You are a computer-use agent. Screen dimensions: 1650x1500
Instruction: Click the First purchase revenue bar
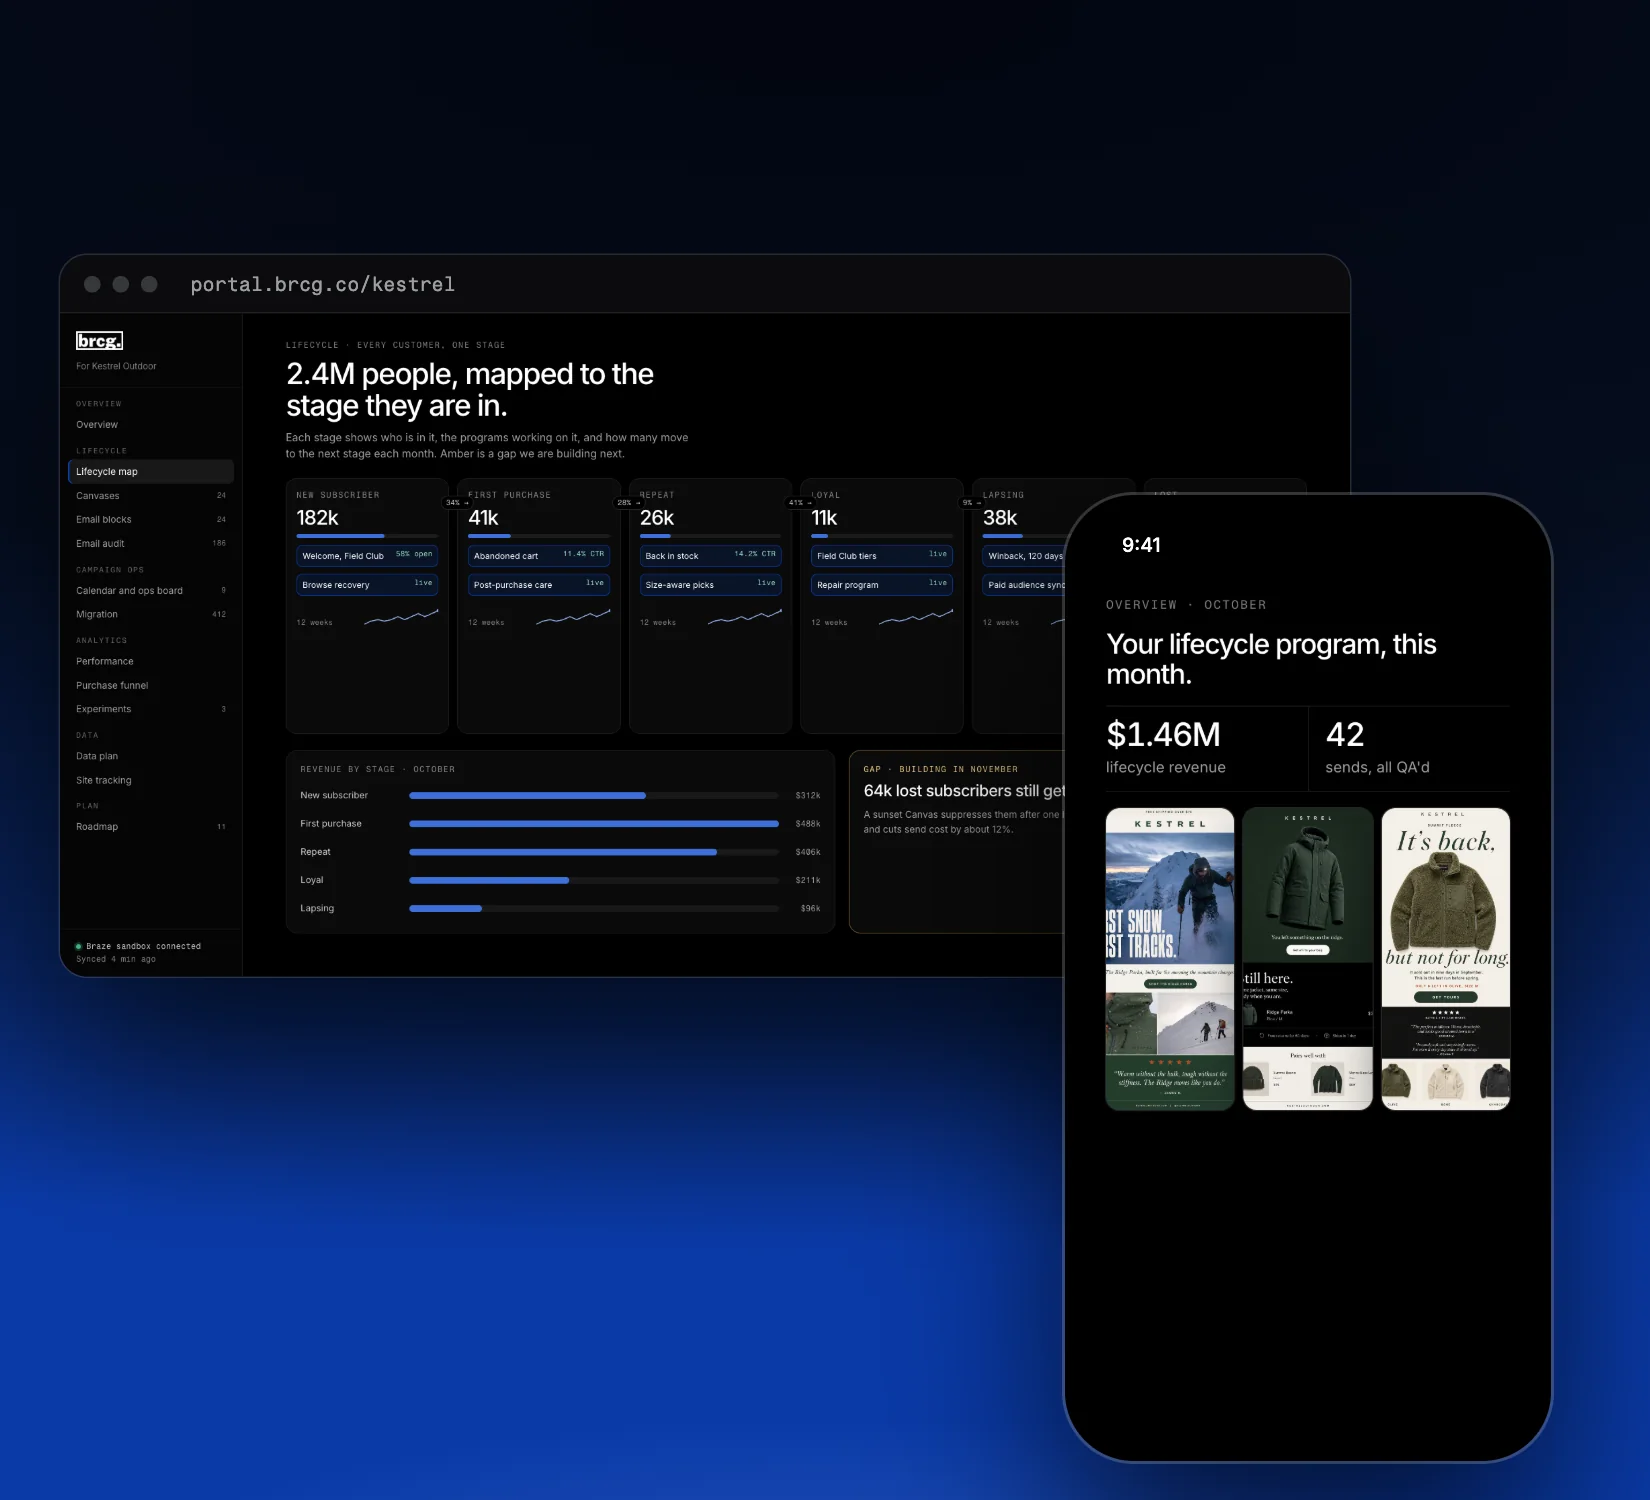[x=594, y=824]
